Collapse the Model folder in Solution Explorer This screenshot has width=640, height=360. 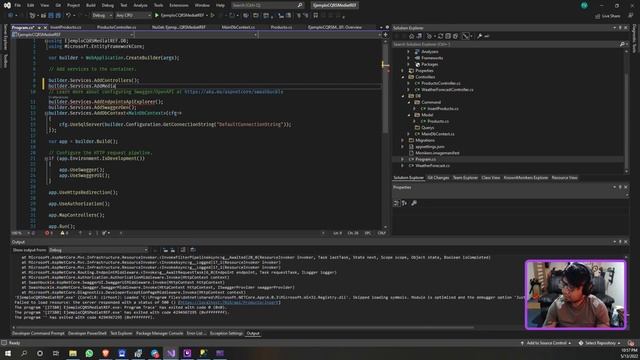pos(409,115)
